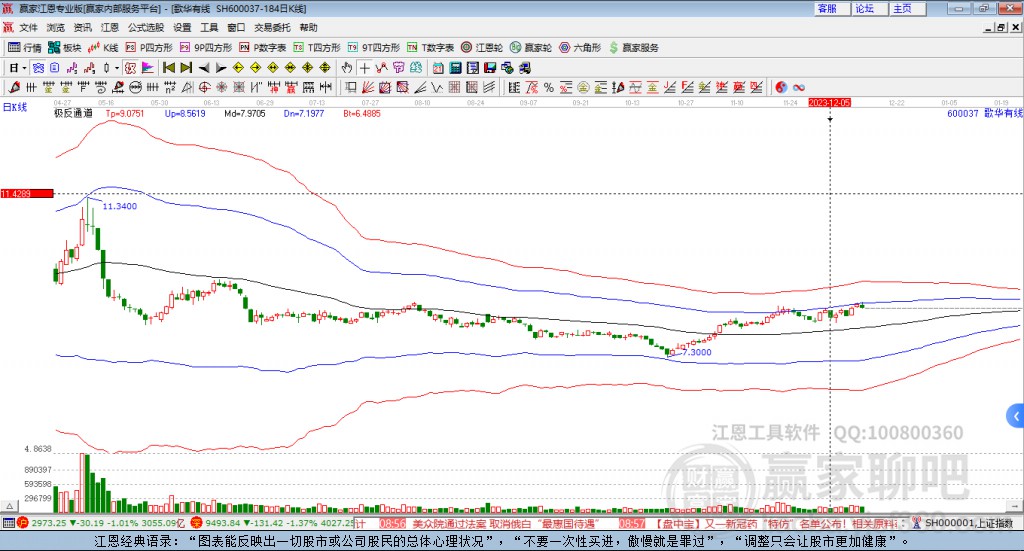The height and width of the screenshot is (551, 1024).
Task: Toggle the 极反通道 channel indicator button
Action: click(x=73, y=114)
